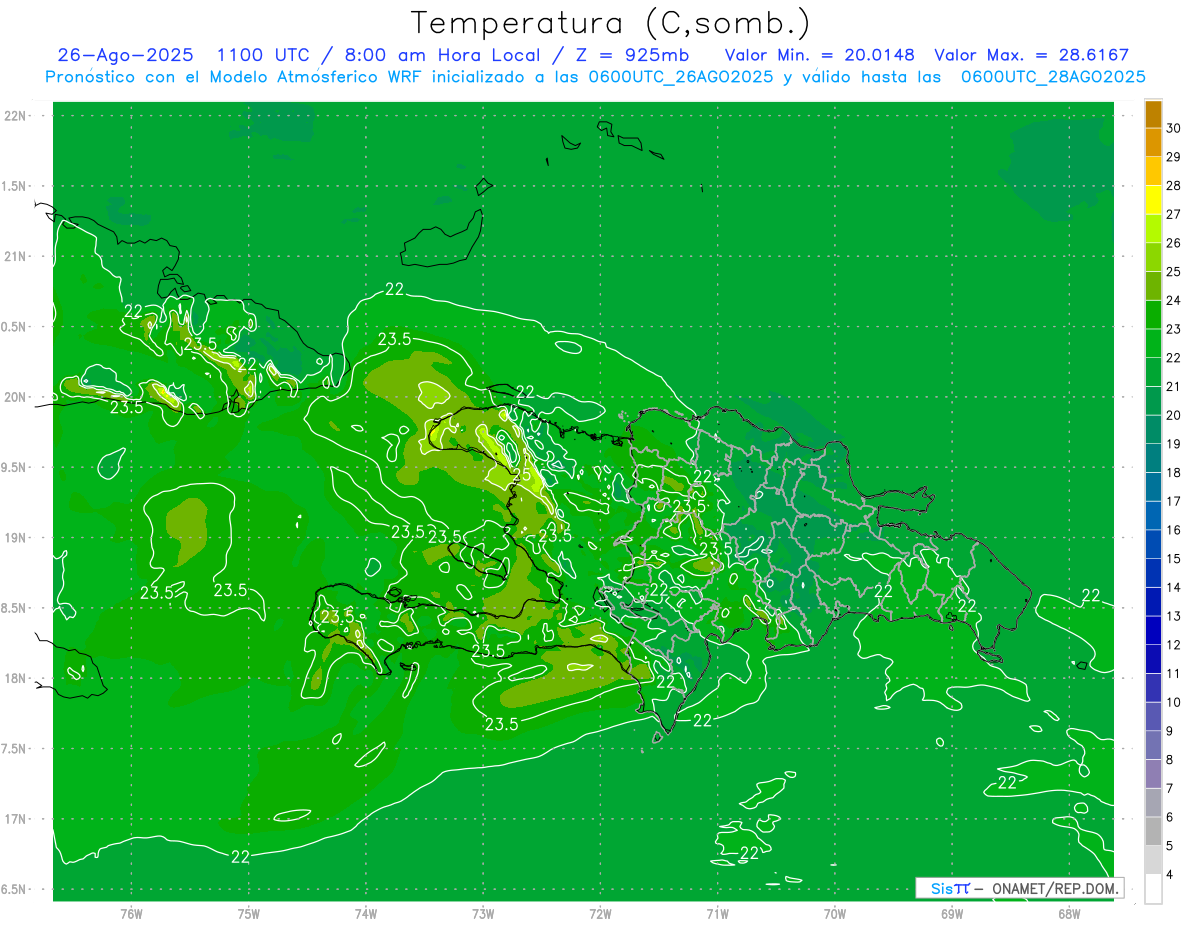Click the '76W' longitude axis label
1200x927 pixels.
click(x=131, y=914)
